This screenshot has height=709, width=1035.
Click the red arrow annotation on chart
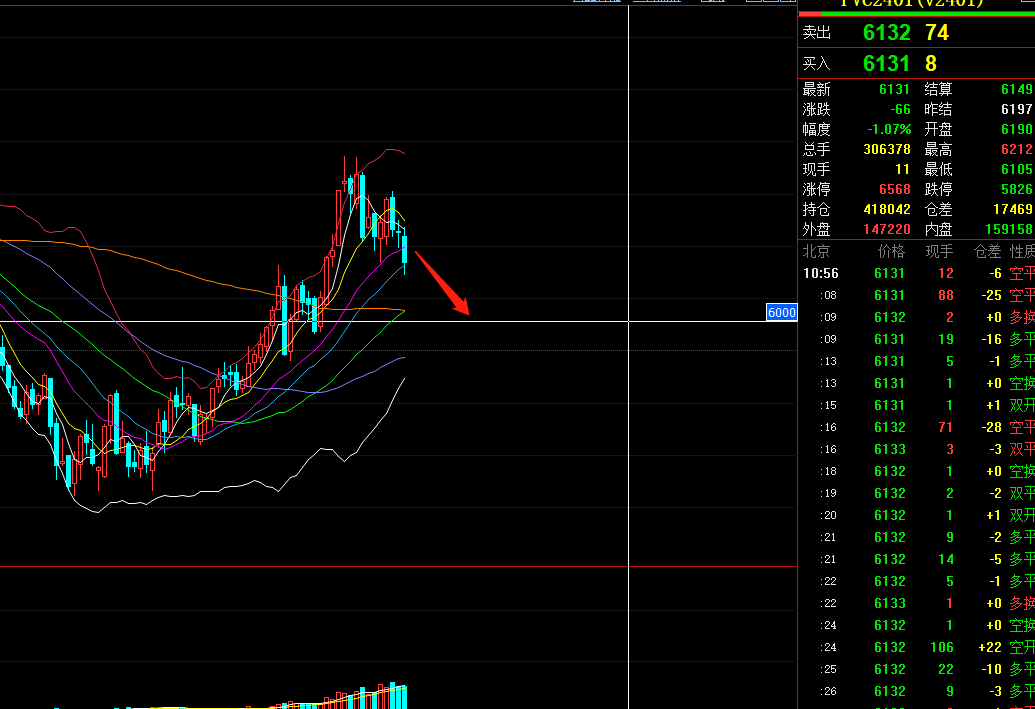[442, 281]
